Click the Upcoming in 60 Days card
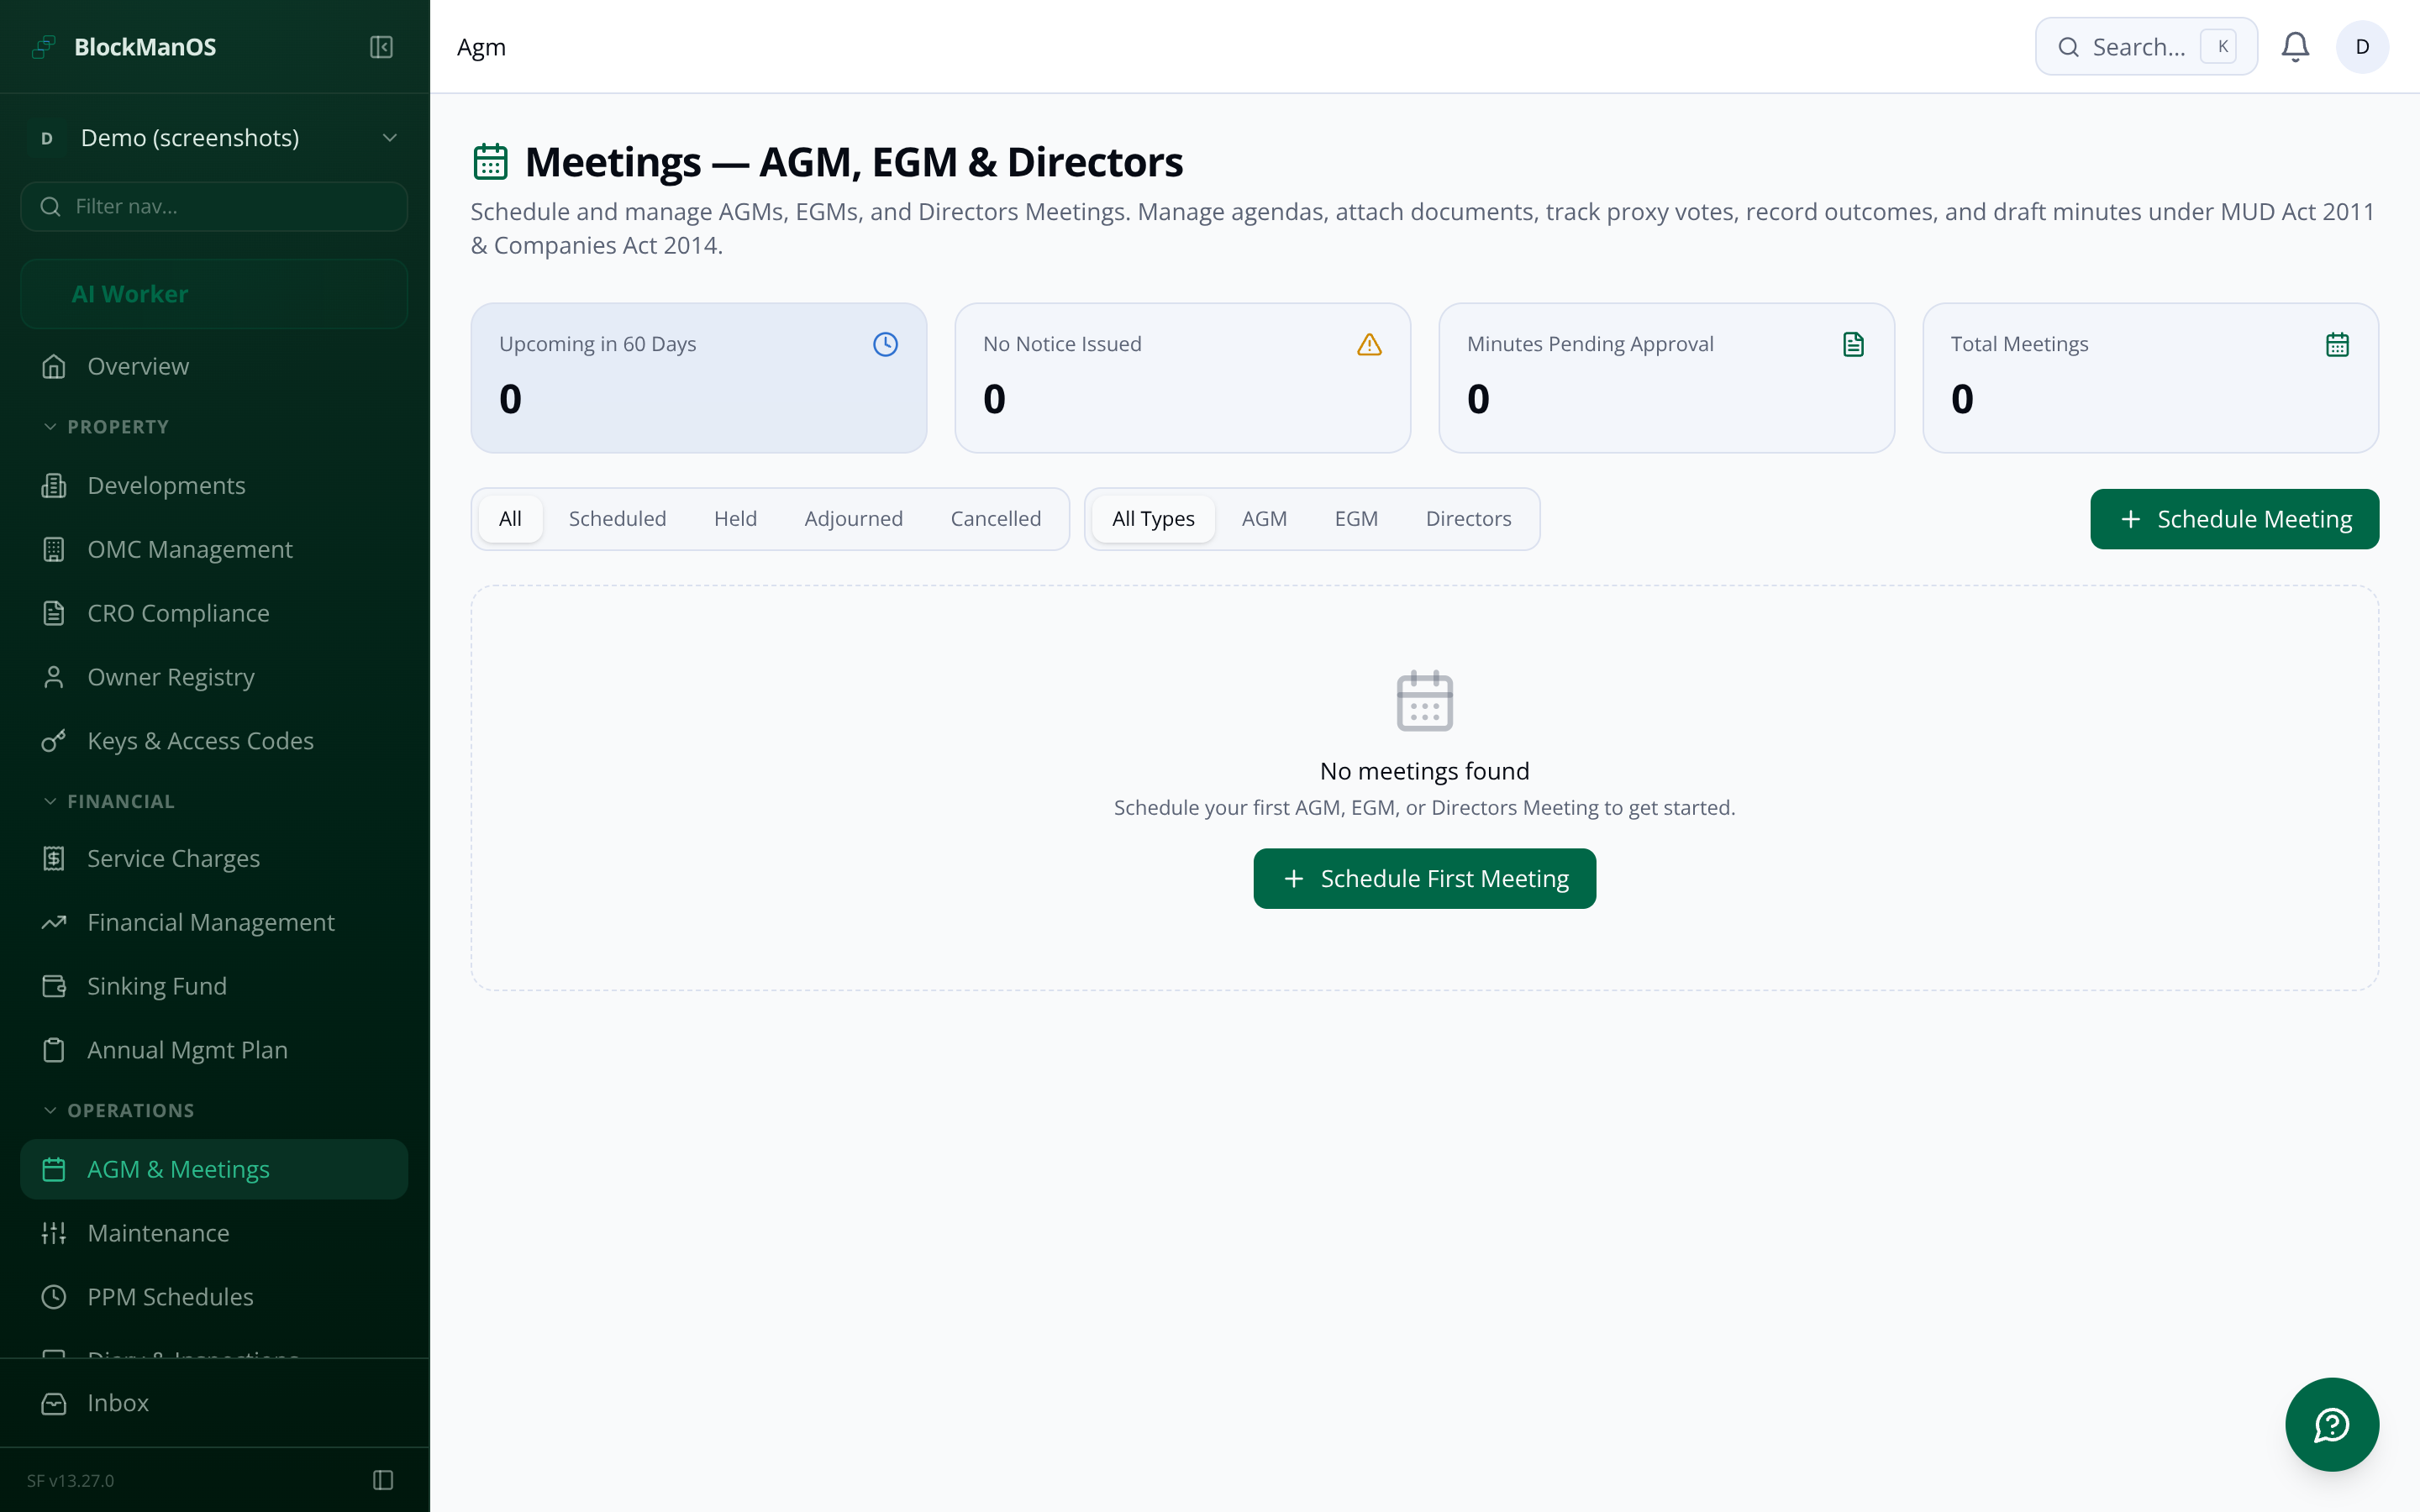2420x1512 pixels. click(x=698, y=378)
